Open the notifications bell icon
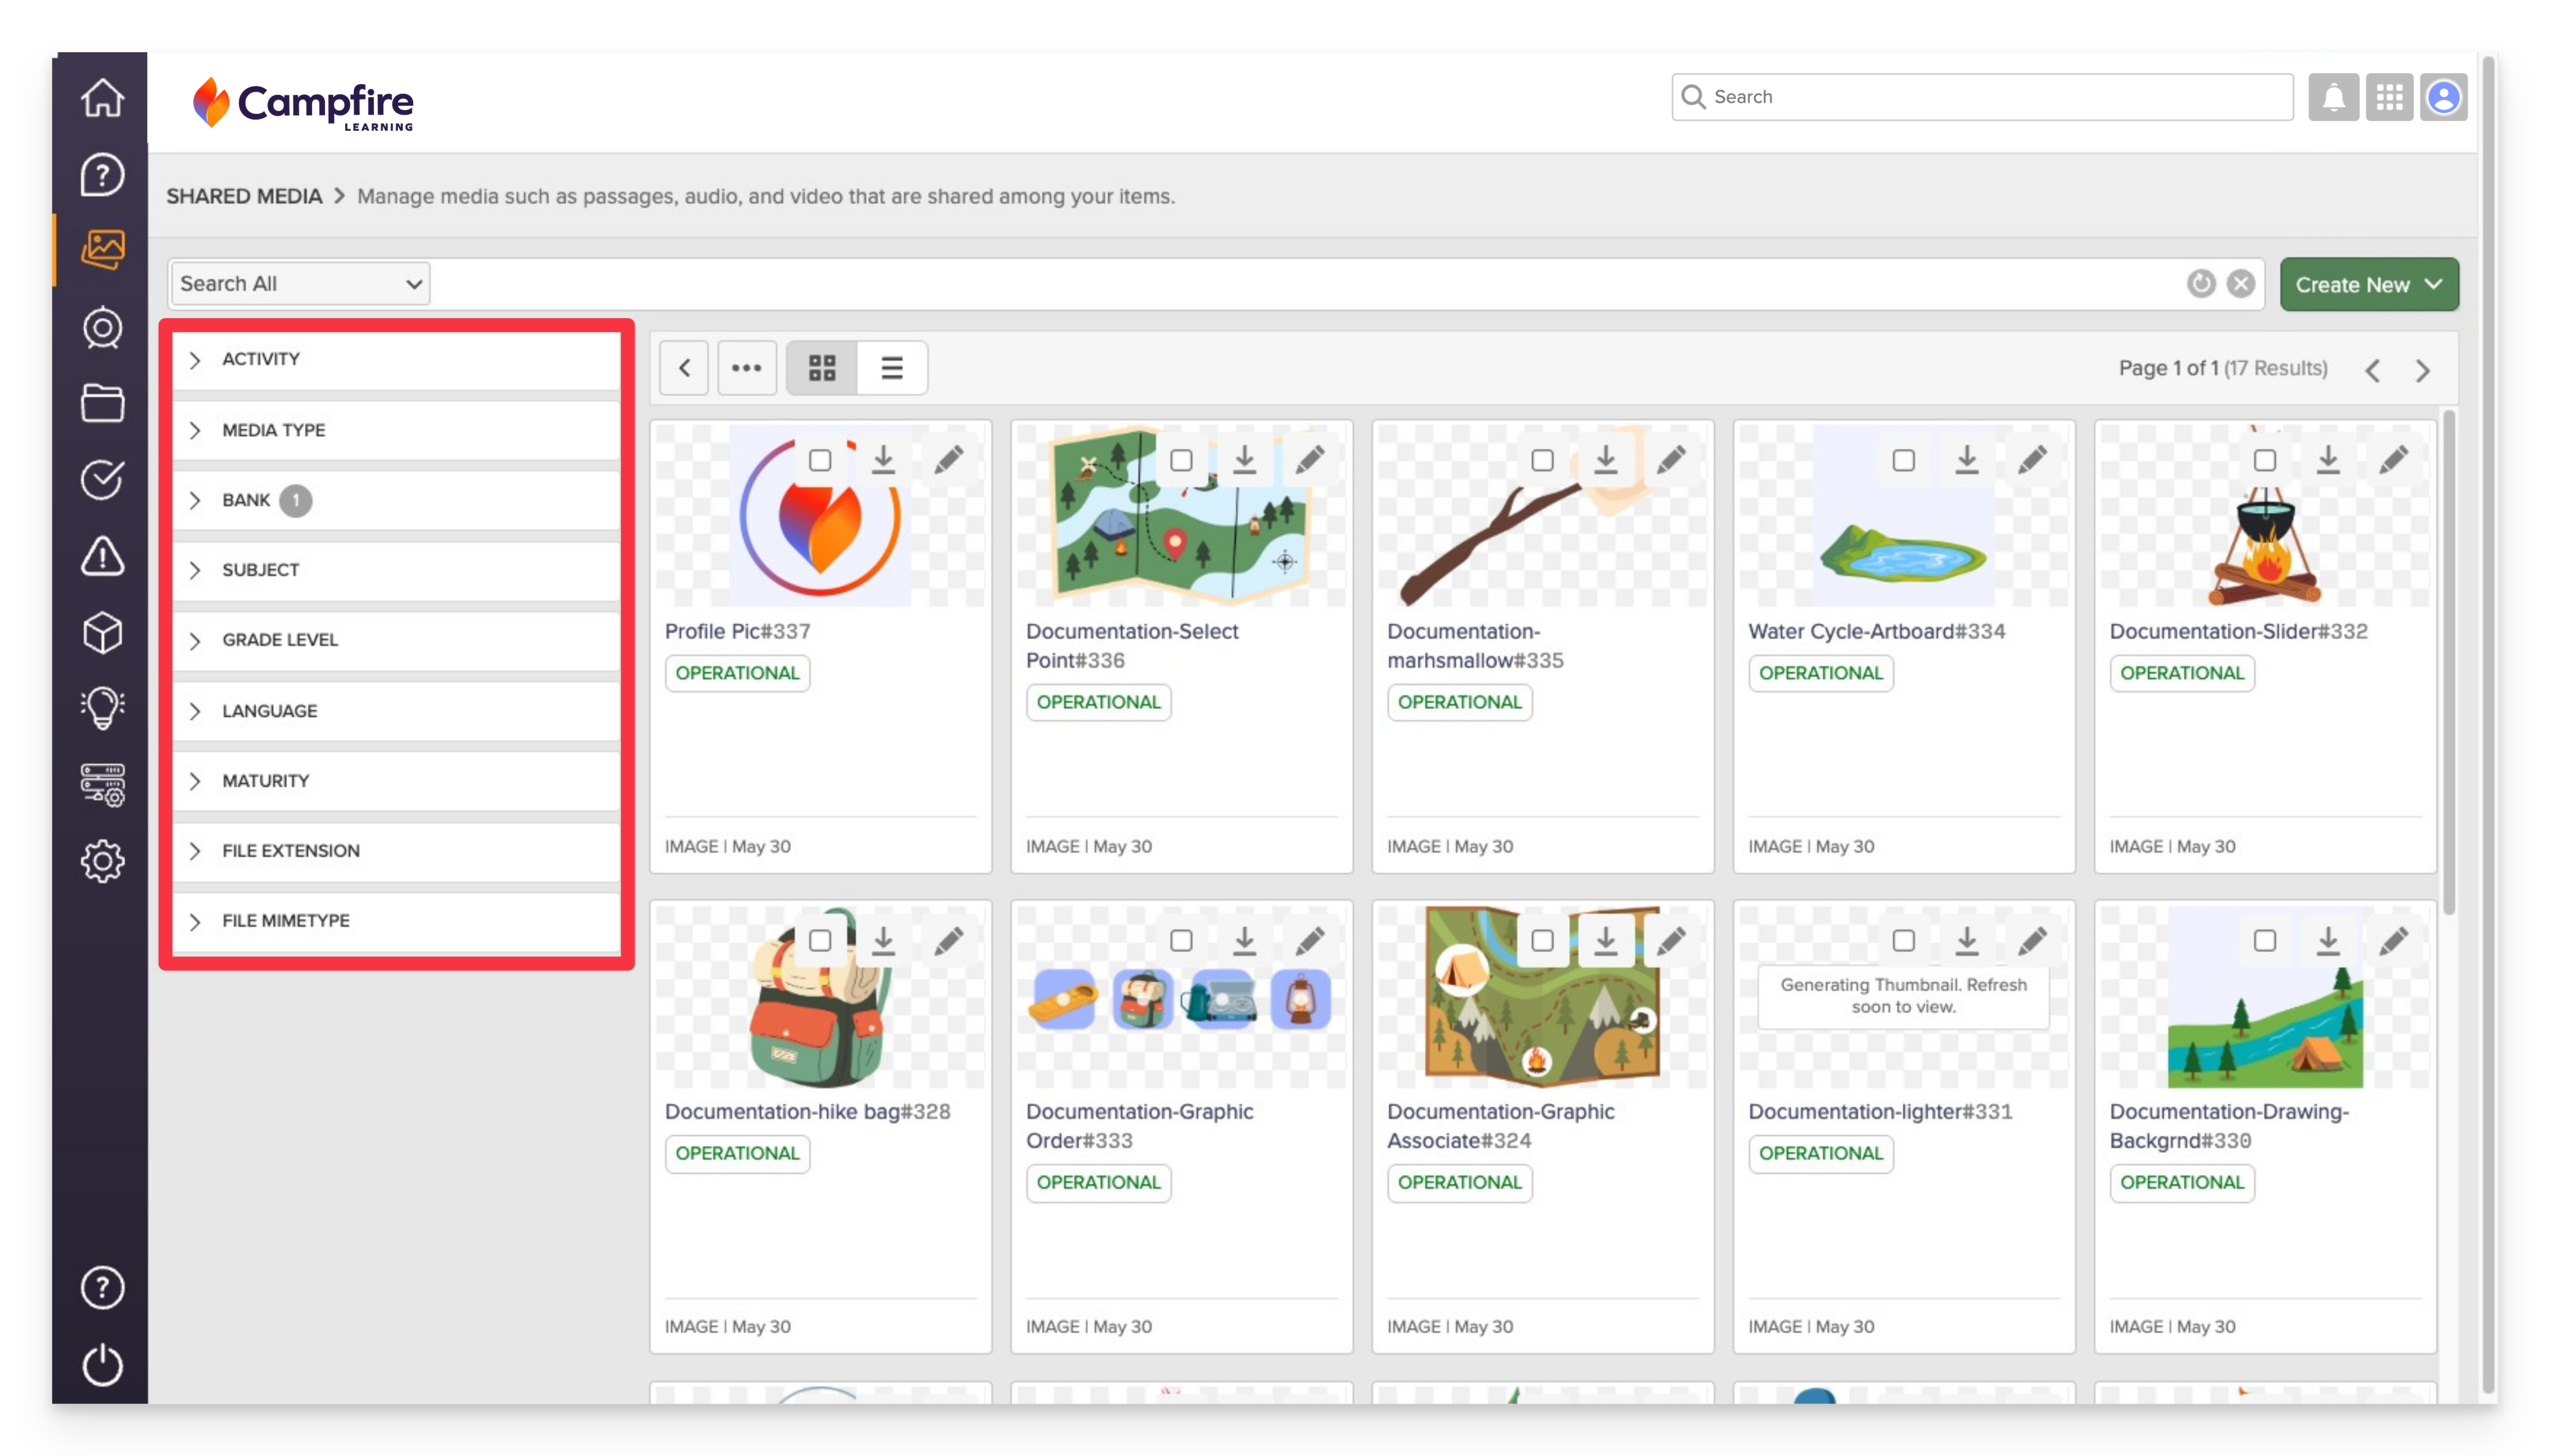 click(2332, 97)
